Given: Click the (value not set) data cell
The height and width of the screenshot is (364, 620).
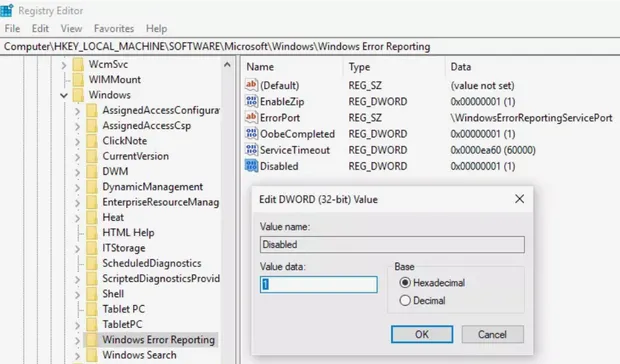Looking at the screenshot, I should point(482,85).
